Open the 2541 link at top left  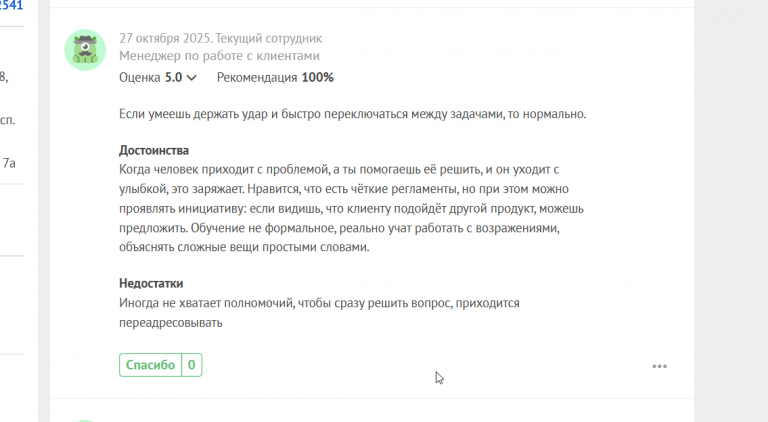pyautogui.click(x=12, y=5)
